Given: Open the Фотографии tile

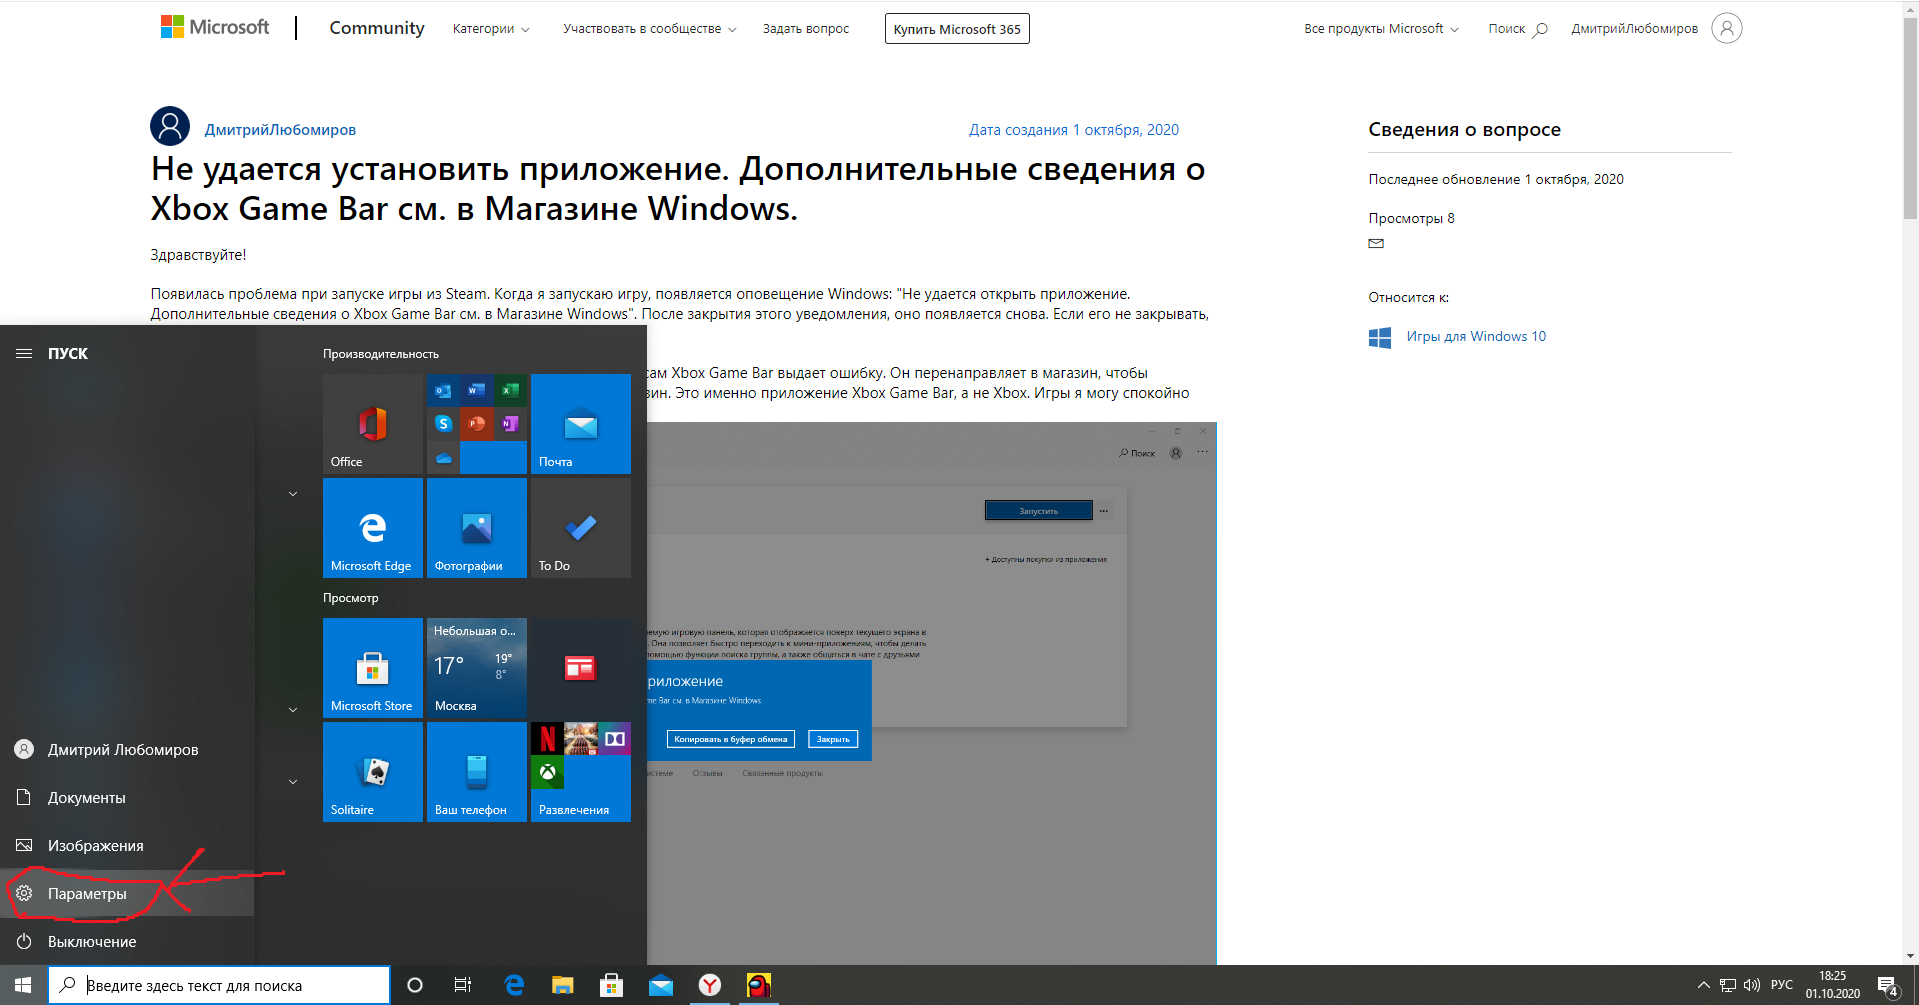Looking at the screenshot, I should click(477, 528).
